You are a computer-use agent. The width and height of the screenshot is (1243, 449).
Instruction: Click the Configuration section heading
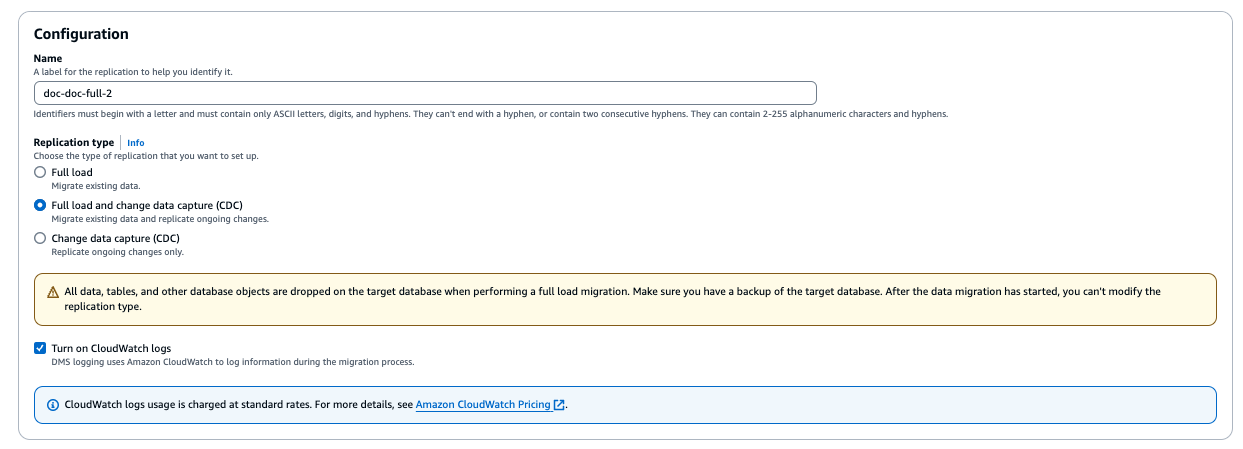click(x=81, y=34)
